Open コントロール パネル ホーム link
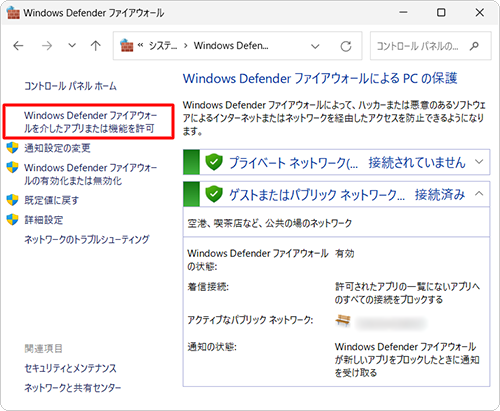Image resolution: width=500 pixels, height=411 pixels. point(70,86)
